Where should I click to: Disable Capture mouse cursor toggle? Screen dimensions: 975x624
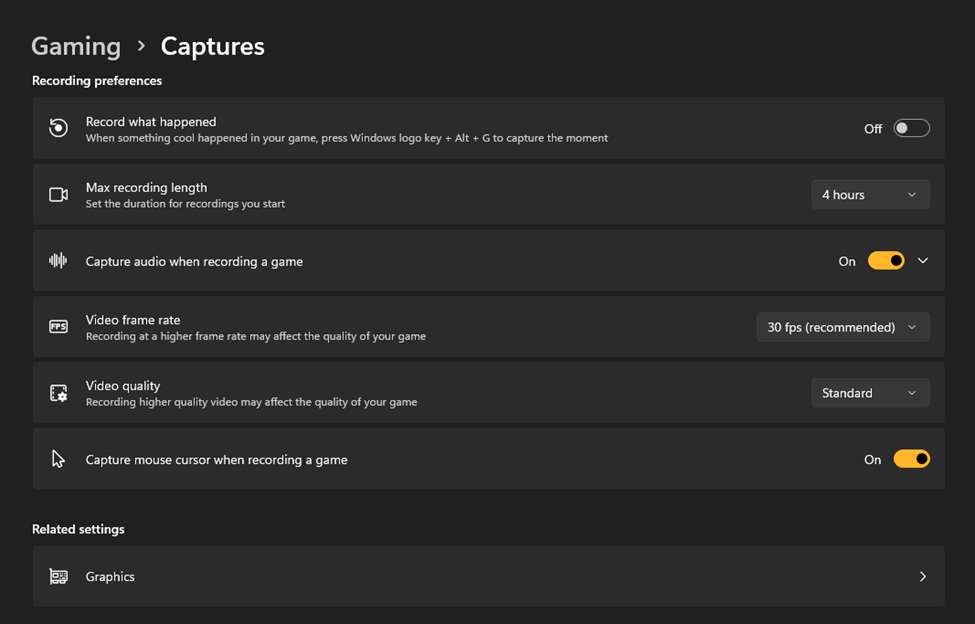pos(911,459)
